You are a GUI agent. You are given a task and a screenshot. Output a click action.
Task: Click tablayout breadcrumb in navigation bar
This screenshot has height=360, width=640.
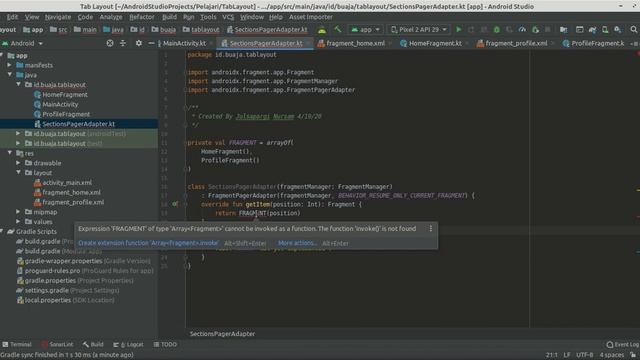coord(201,29)
